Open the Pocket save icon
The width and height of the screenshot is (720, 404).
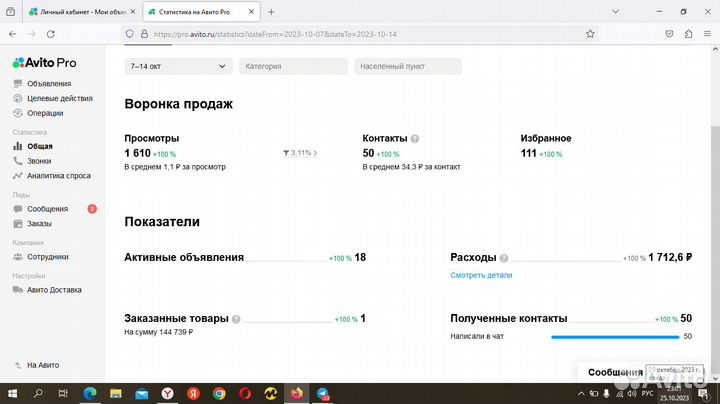tap(669, 34)
